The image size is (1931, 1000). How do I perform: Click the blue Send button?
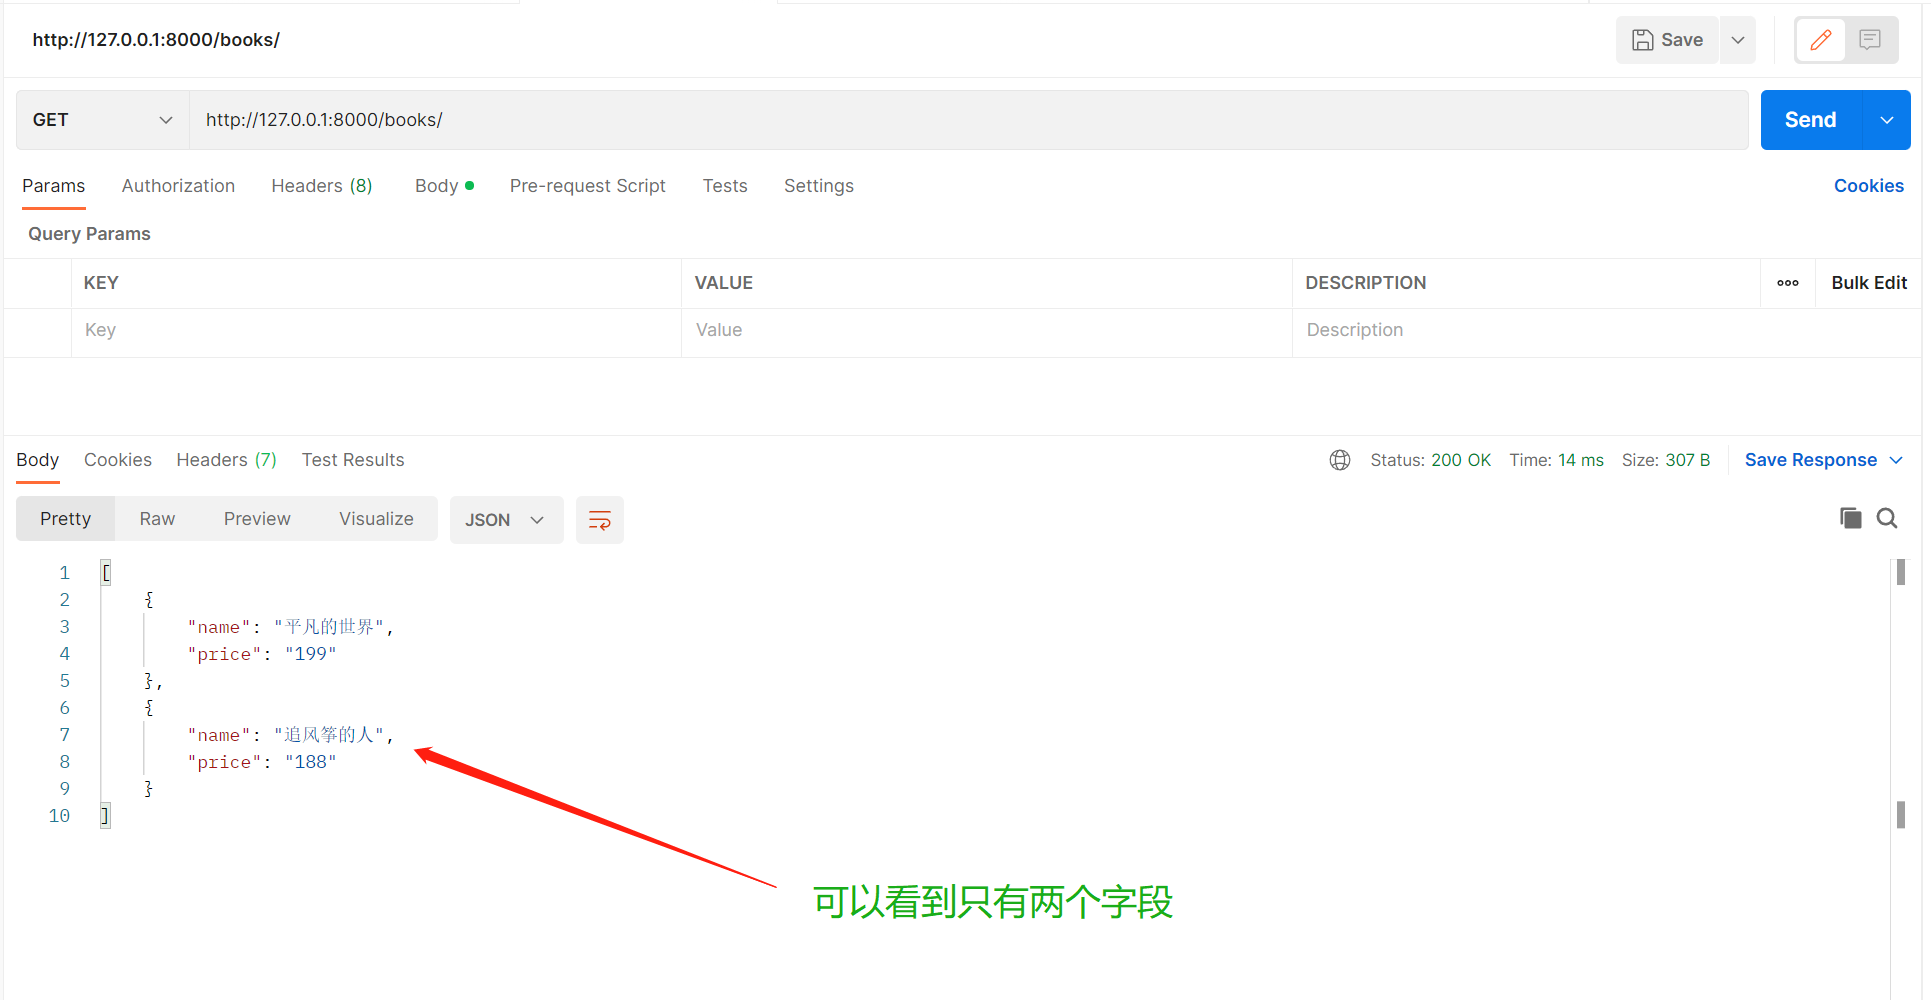pyautogui.click(x=1811, y=120)
